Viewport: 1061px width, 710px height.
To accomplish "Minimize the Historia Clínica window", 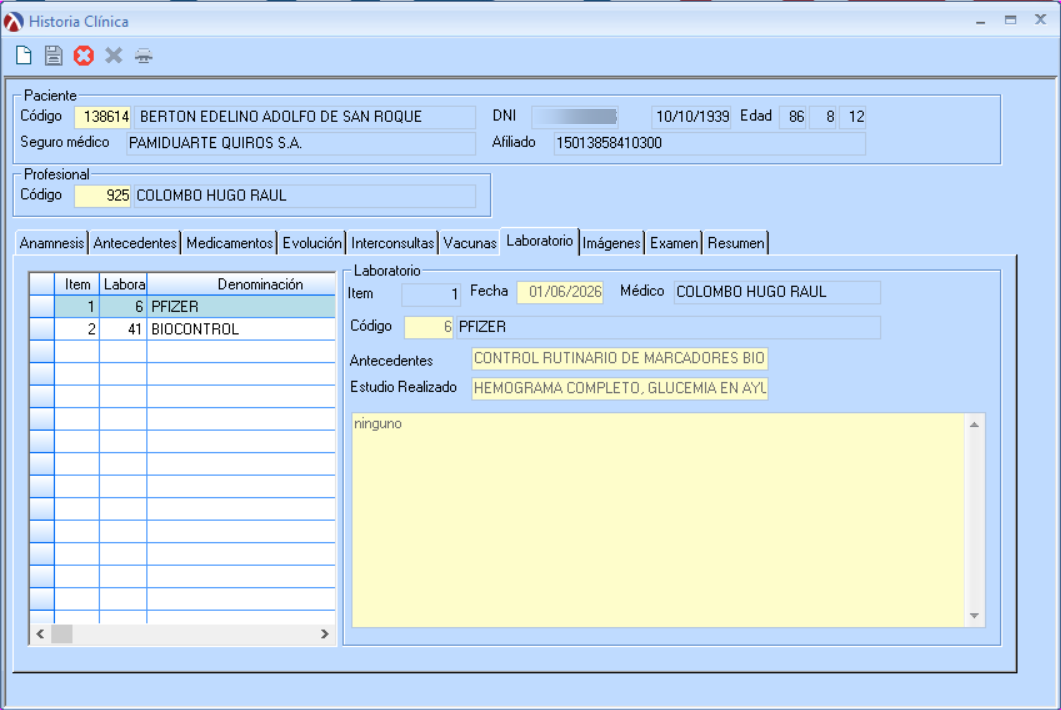I will 980,21.
